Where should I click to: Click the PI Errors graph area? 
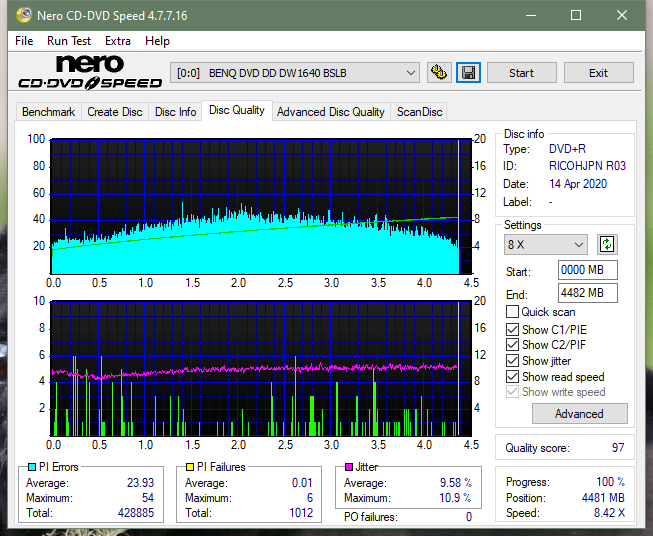261,207
